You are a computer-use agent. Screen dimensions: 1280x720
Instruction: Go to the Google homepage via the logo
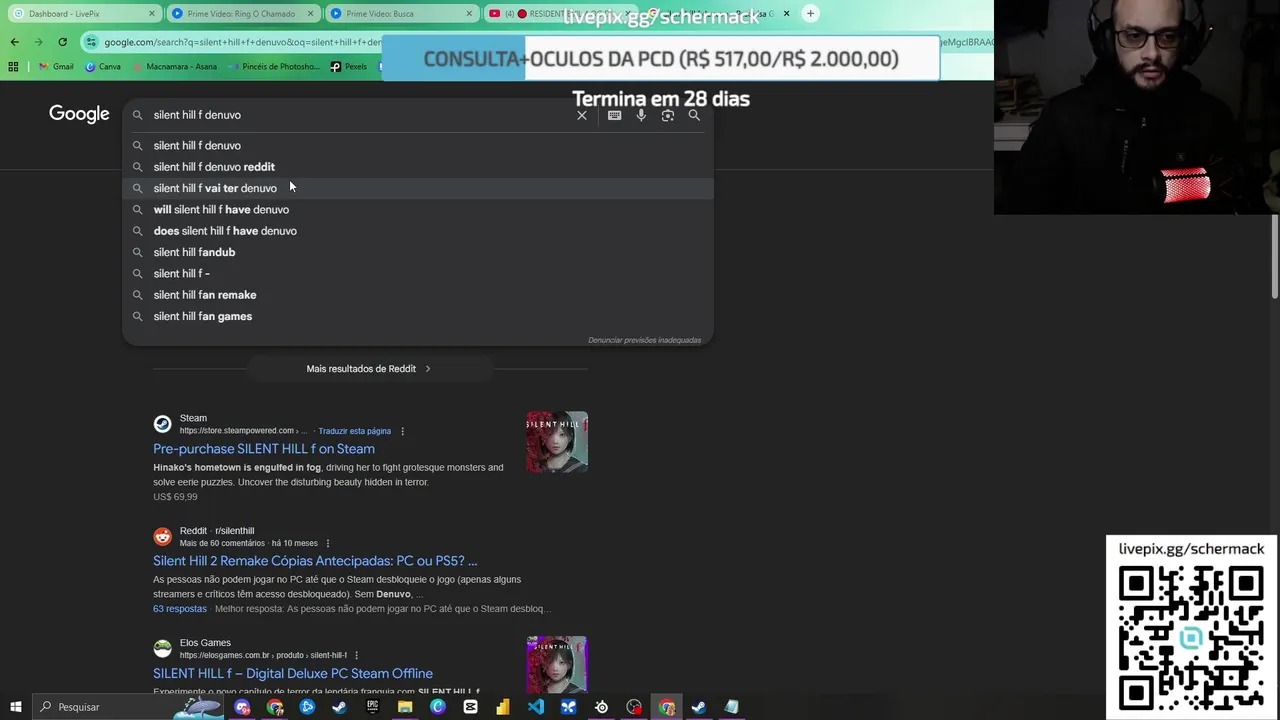point(79,114)
